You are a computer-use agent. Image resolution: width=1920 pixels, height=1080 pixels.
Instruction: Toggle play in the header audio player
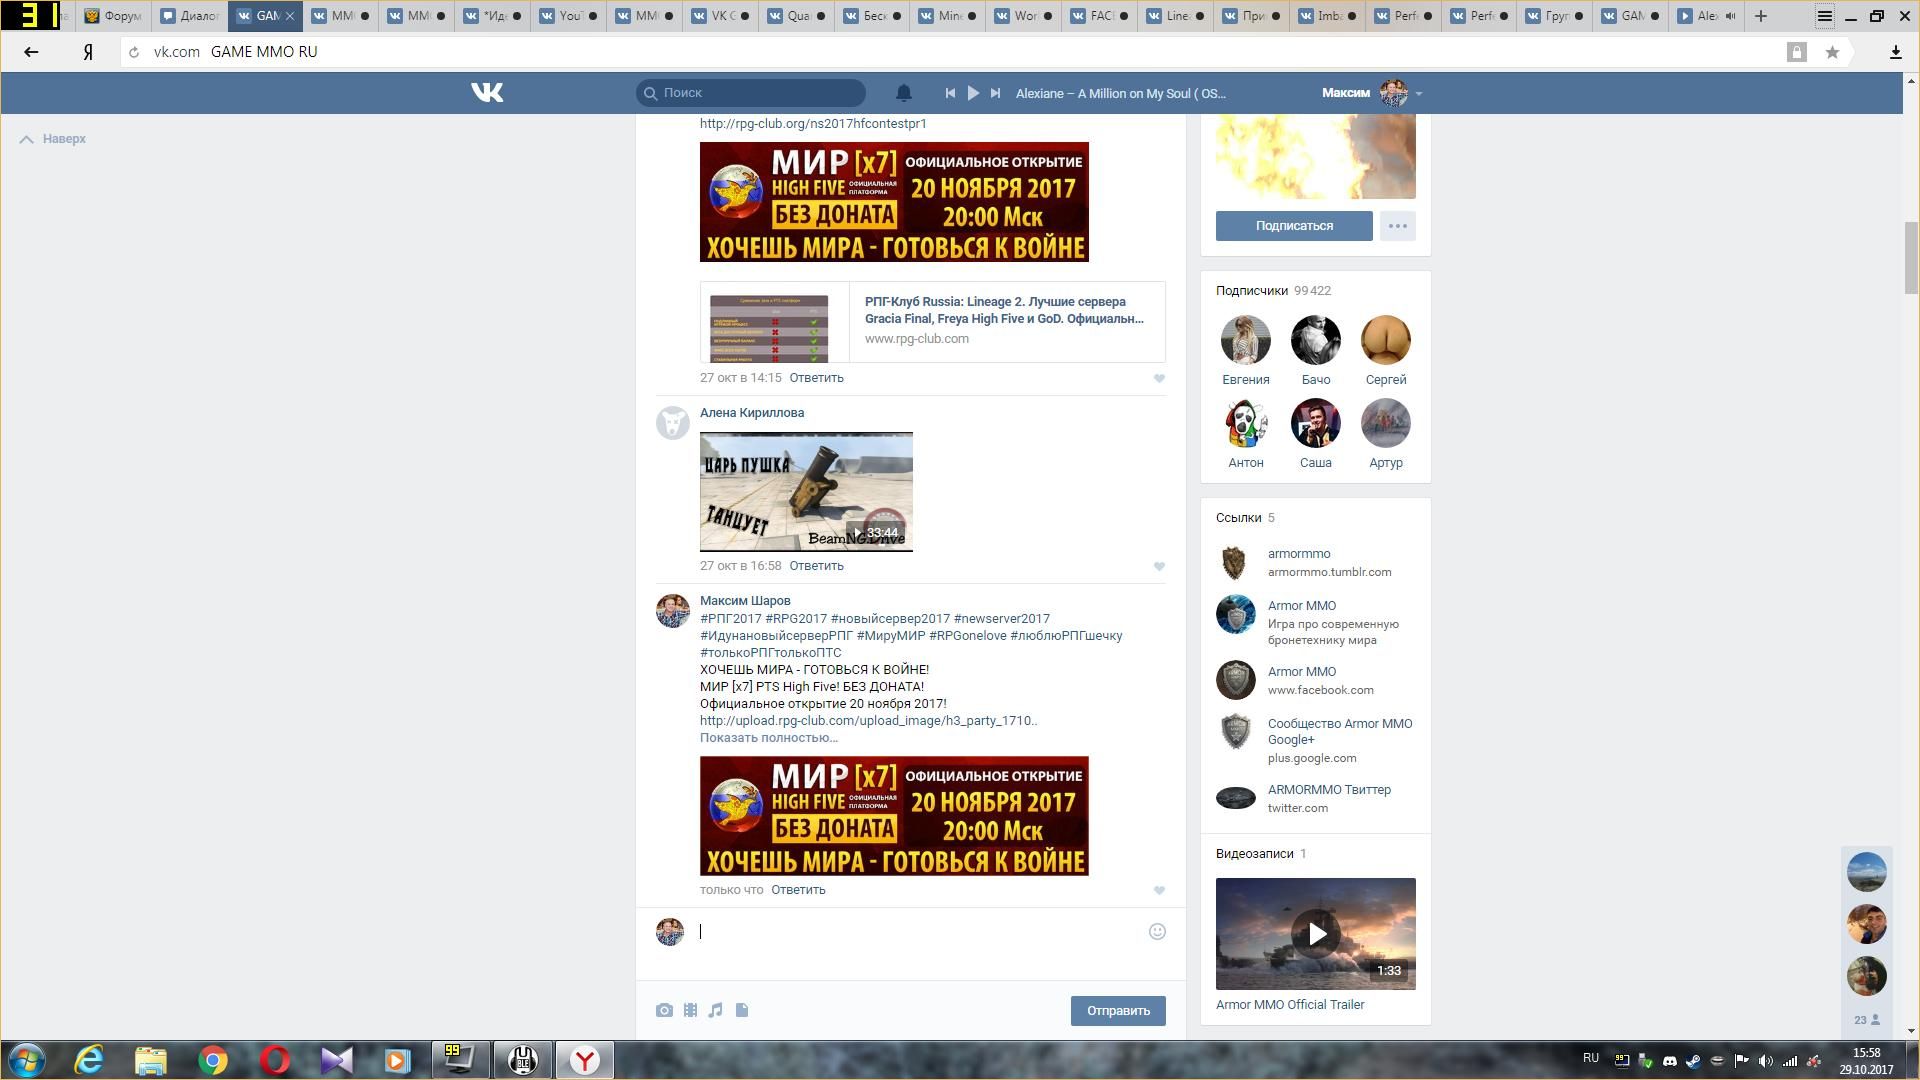click(973, 93)
